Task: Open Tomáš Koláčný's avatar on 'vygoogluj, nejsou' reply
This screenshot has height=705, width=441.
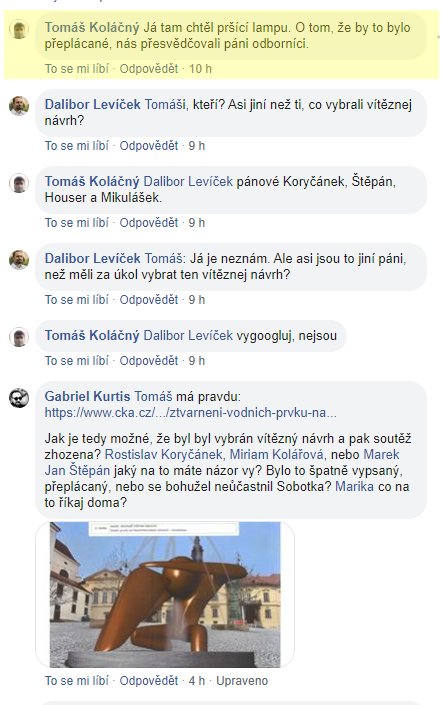Action: (19, 337)
